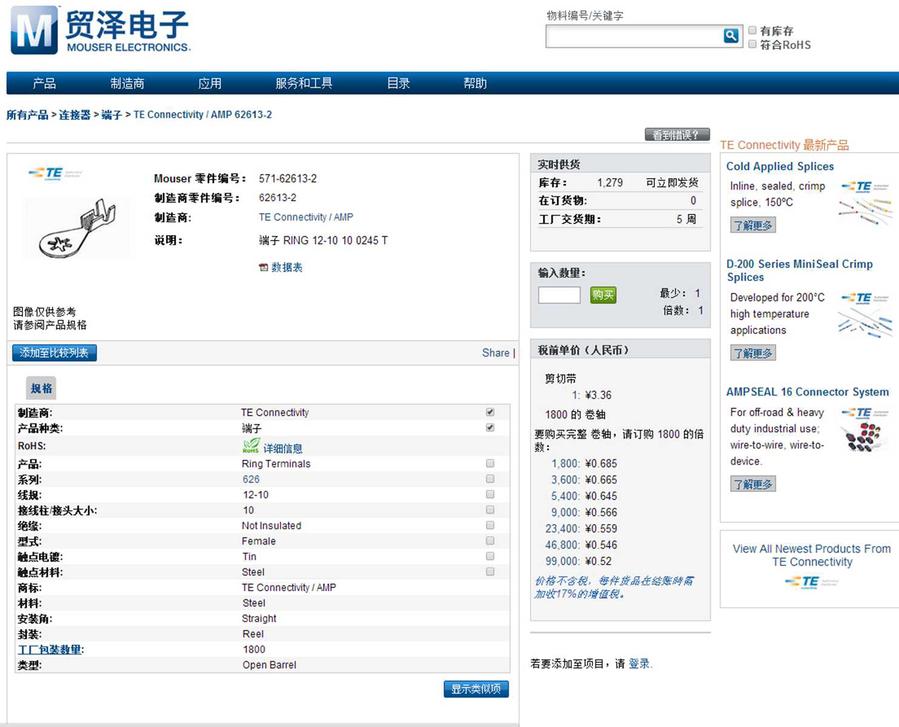899x727 pixels.
Task: Click the 3,600 price break quantity
Action: point(565,479)
